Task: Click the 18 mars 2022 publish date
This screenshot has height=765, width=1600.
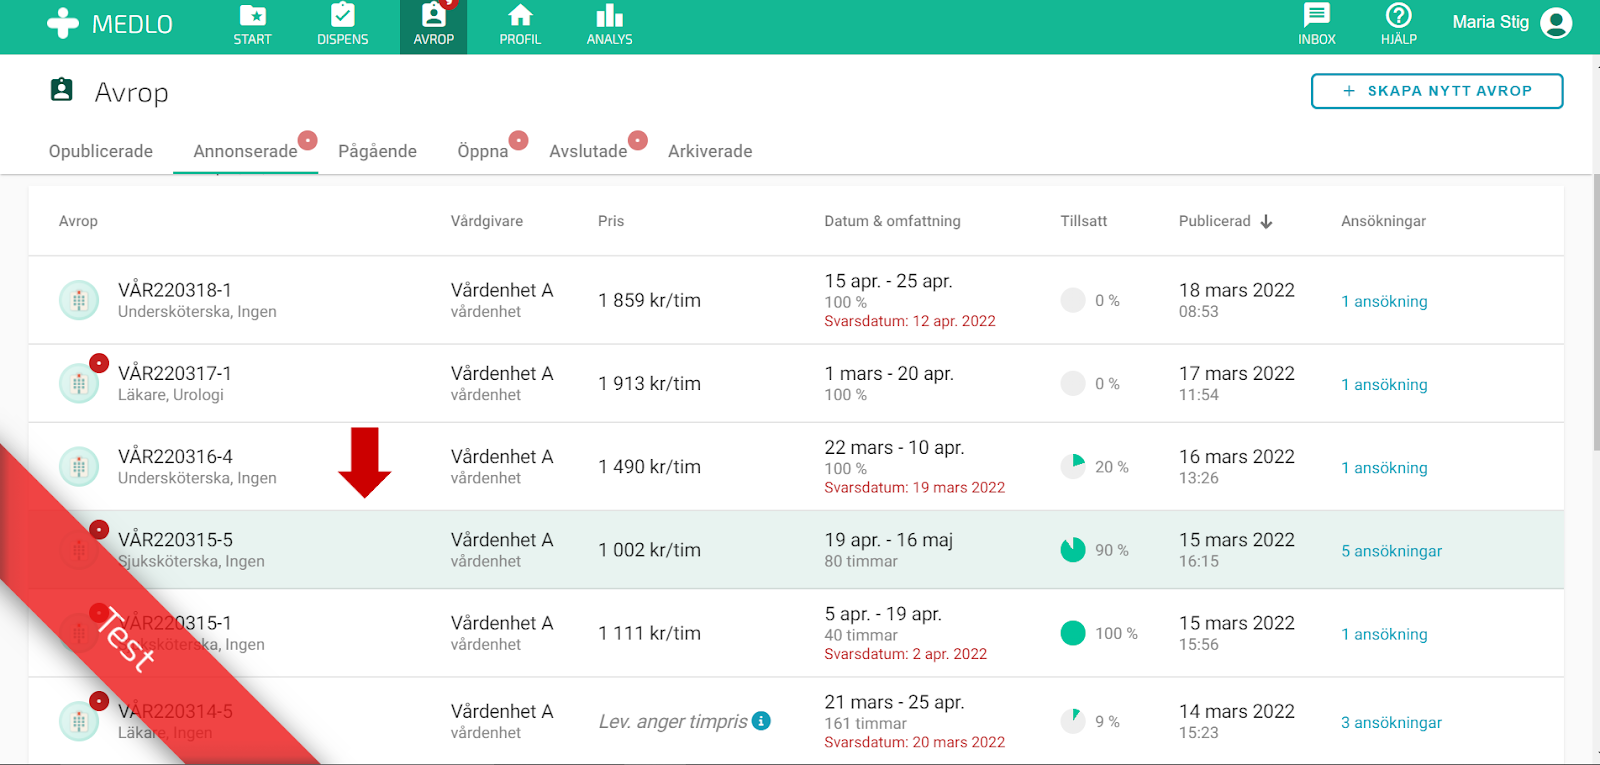Action: (x=1236, y=290)
